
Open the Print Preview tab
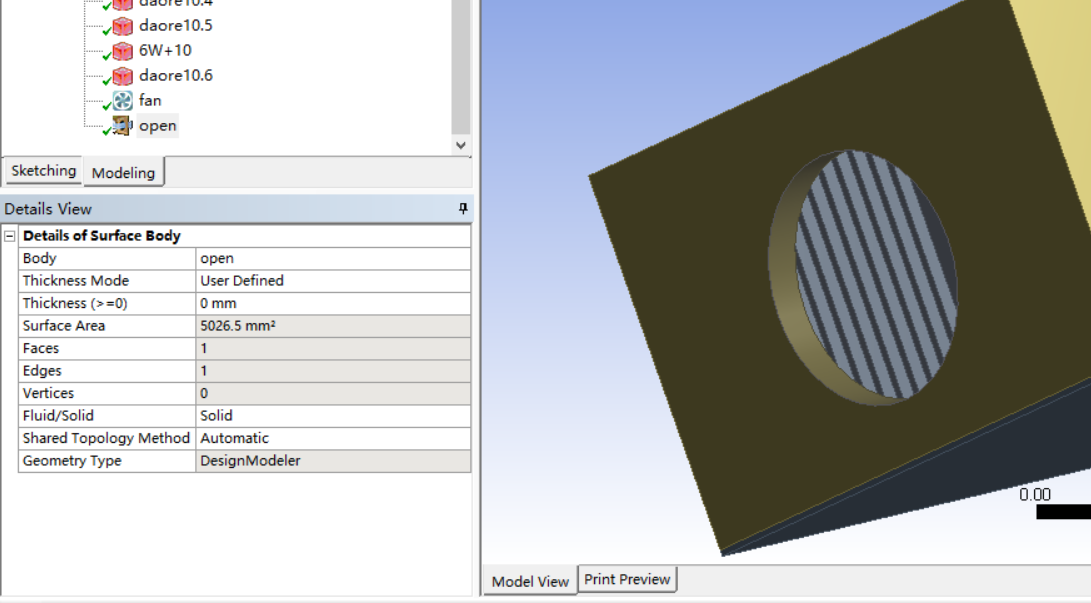(x=627, y=579)
